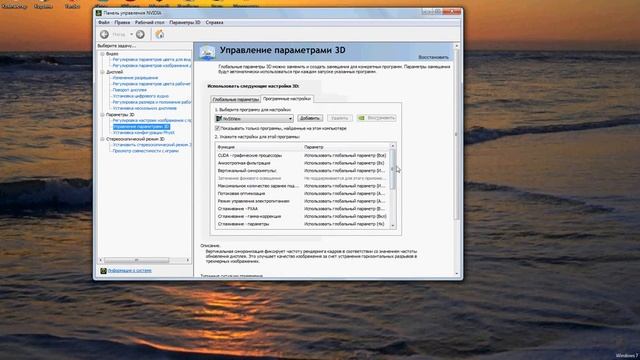Open the program selection dropdown
640x360 pixels.
click(254, 118)
